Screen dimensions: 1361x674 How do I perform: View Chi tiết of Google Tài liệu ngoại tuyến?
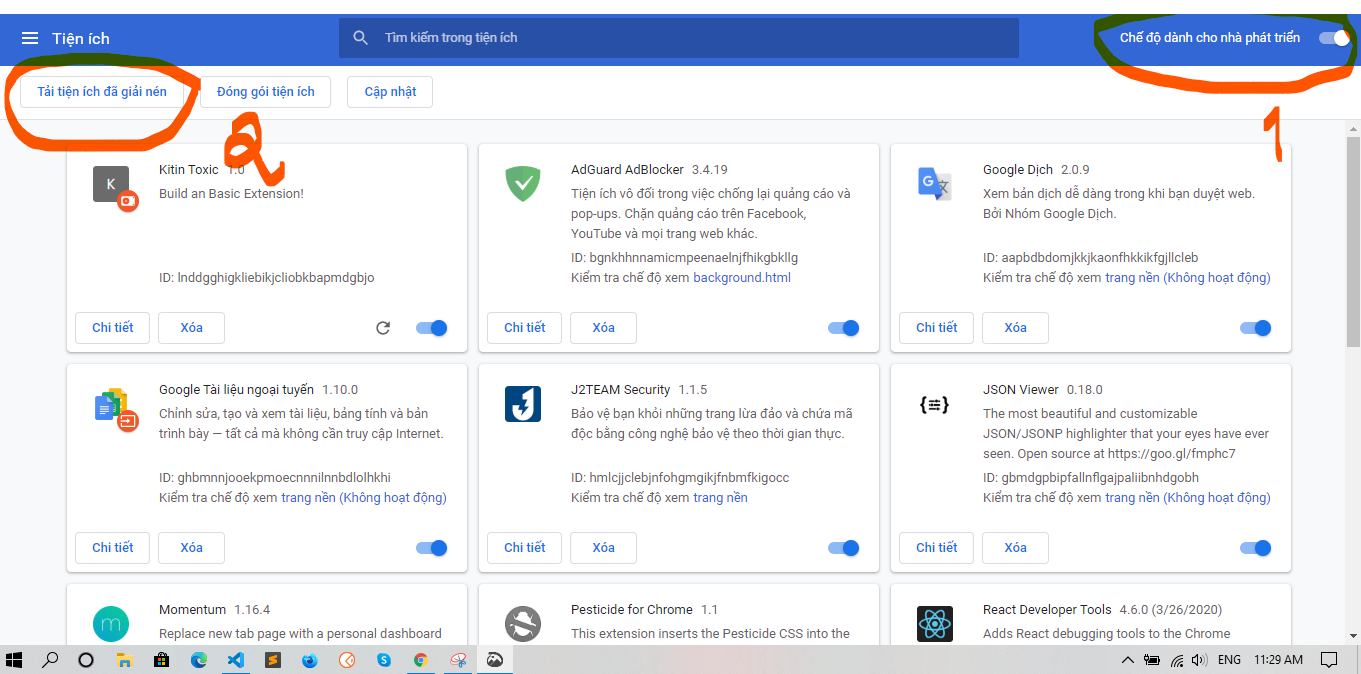click(112, 548)
